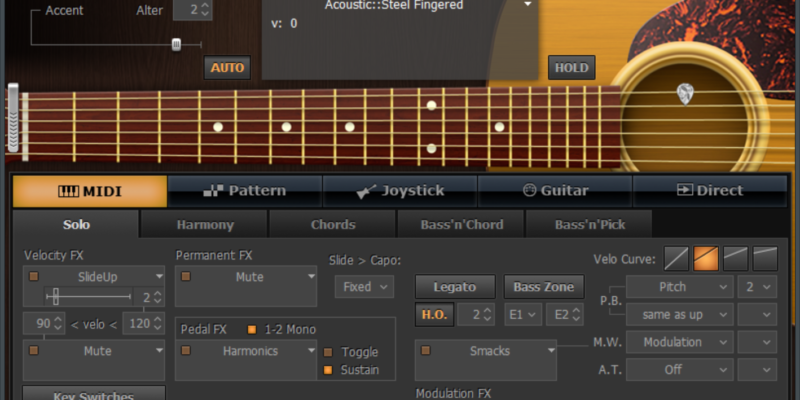Open the Slide > Capo Fixed dropdown
Viewport: 800px width, 400px height.
click(364, 287)
